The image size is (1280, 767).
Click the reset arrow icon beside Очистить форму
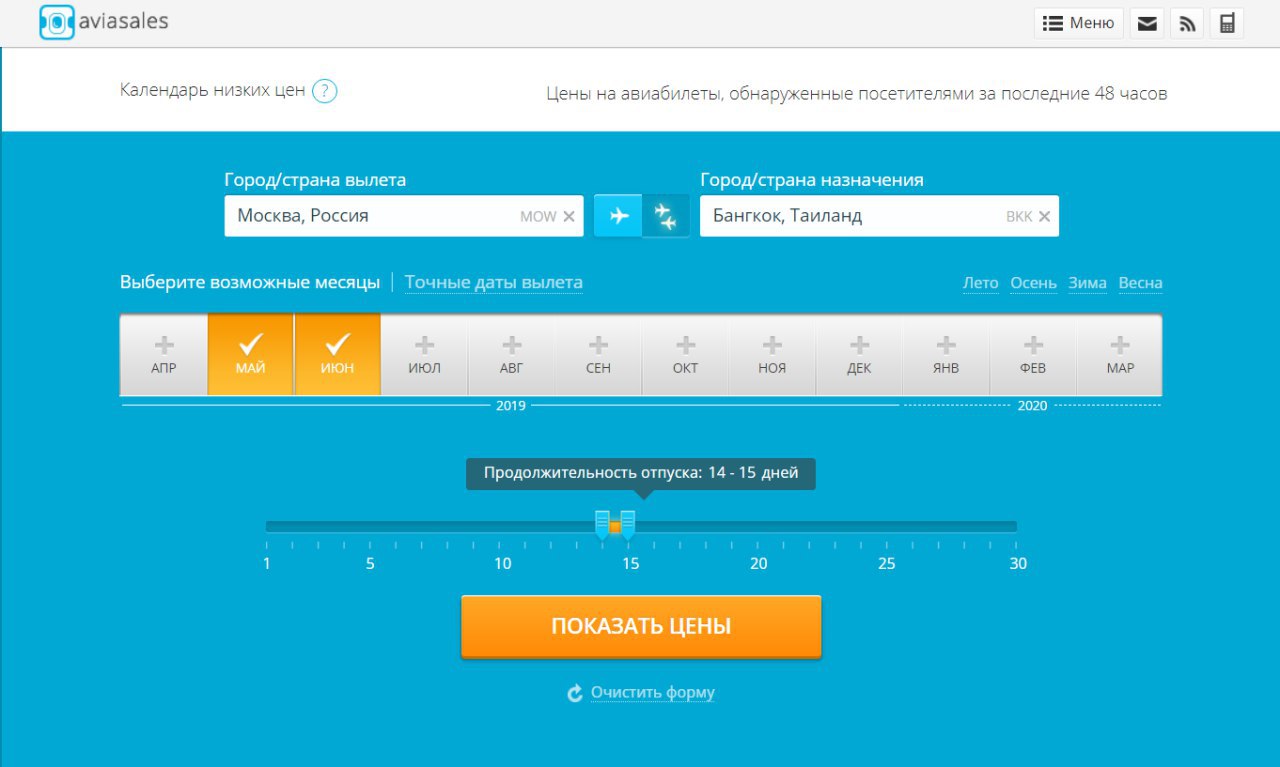point(575,693)
